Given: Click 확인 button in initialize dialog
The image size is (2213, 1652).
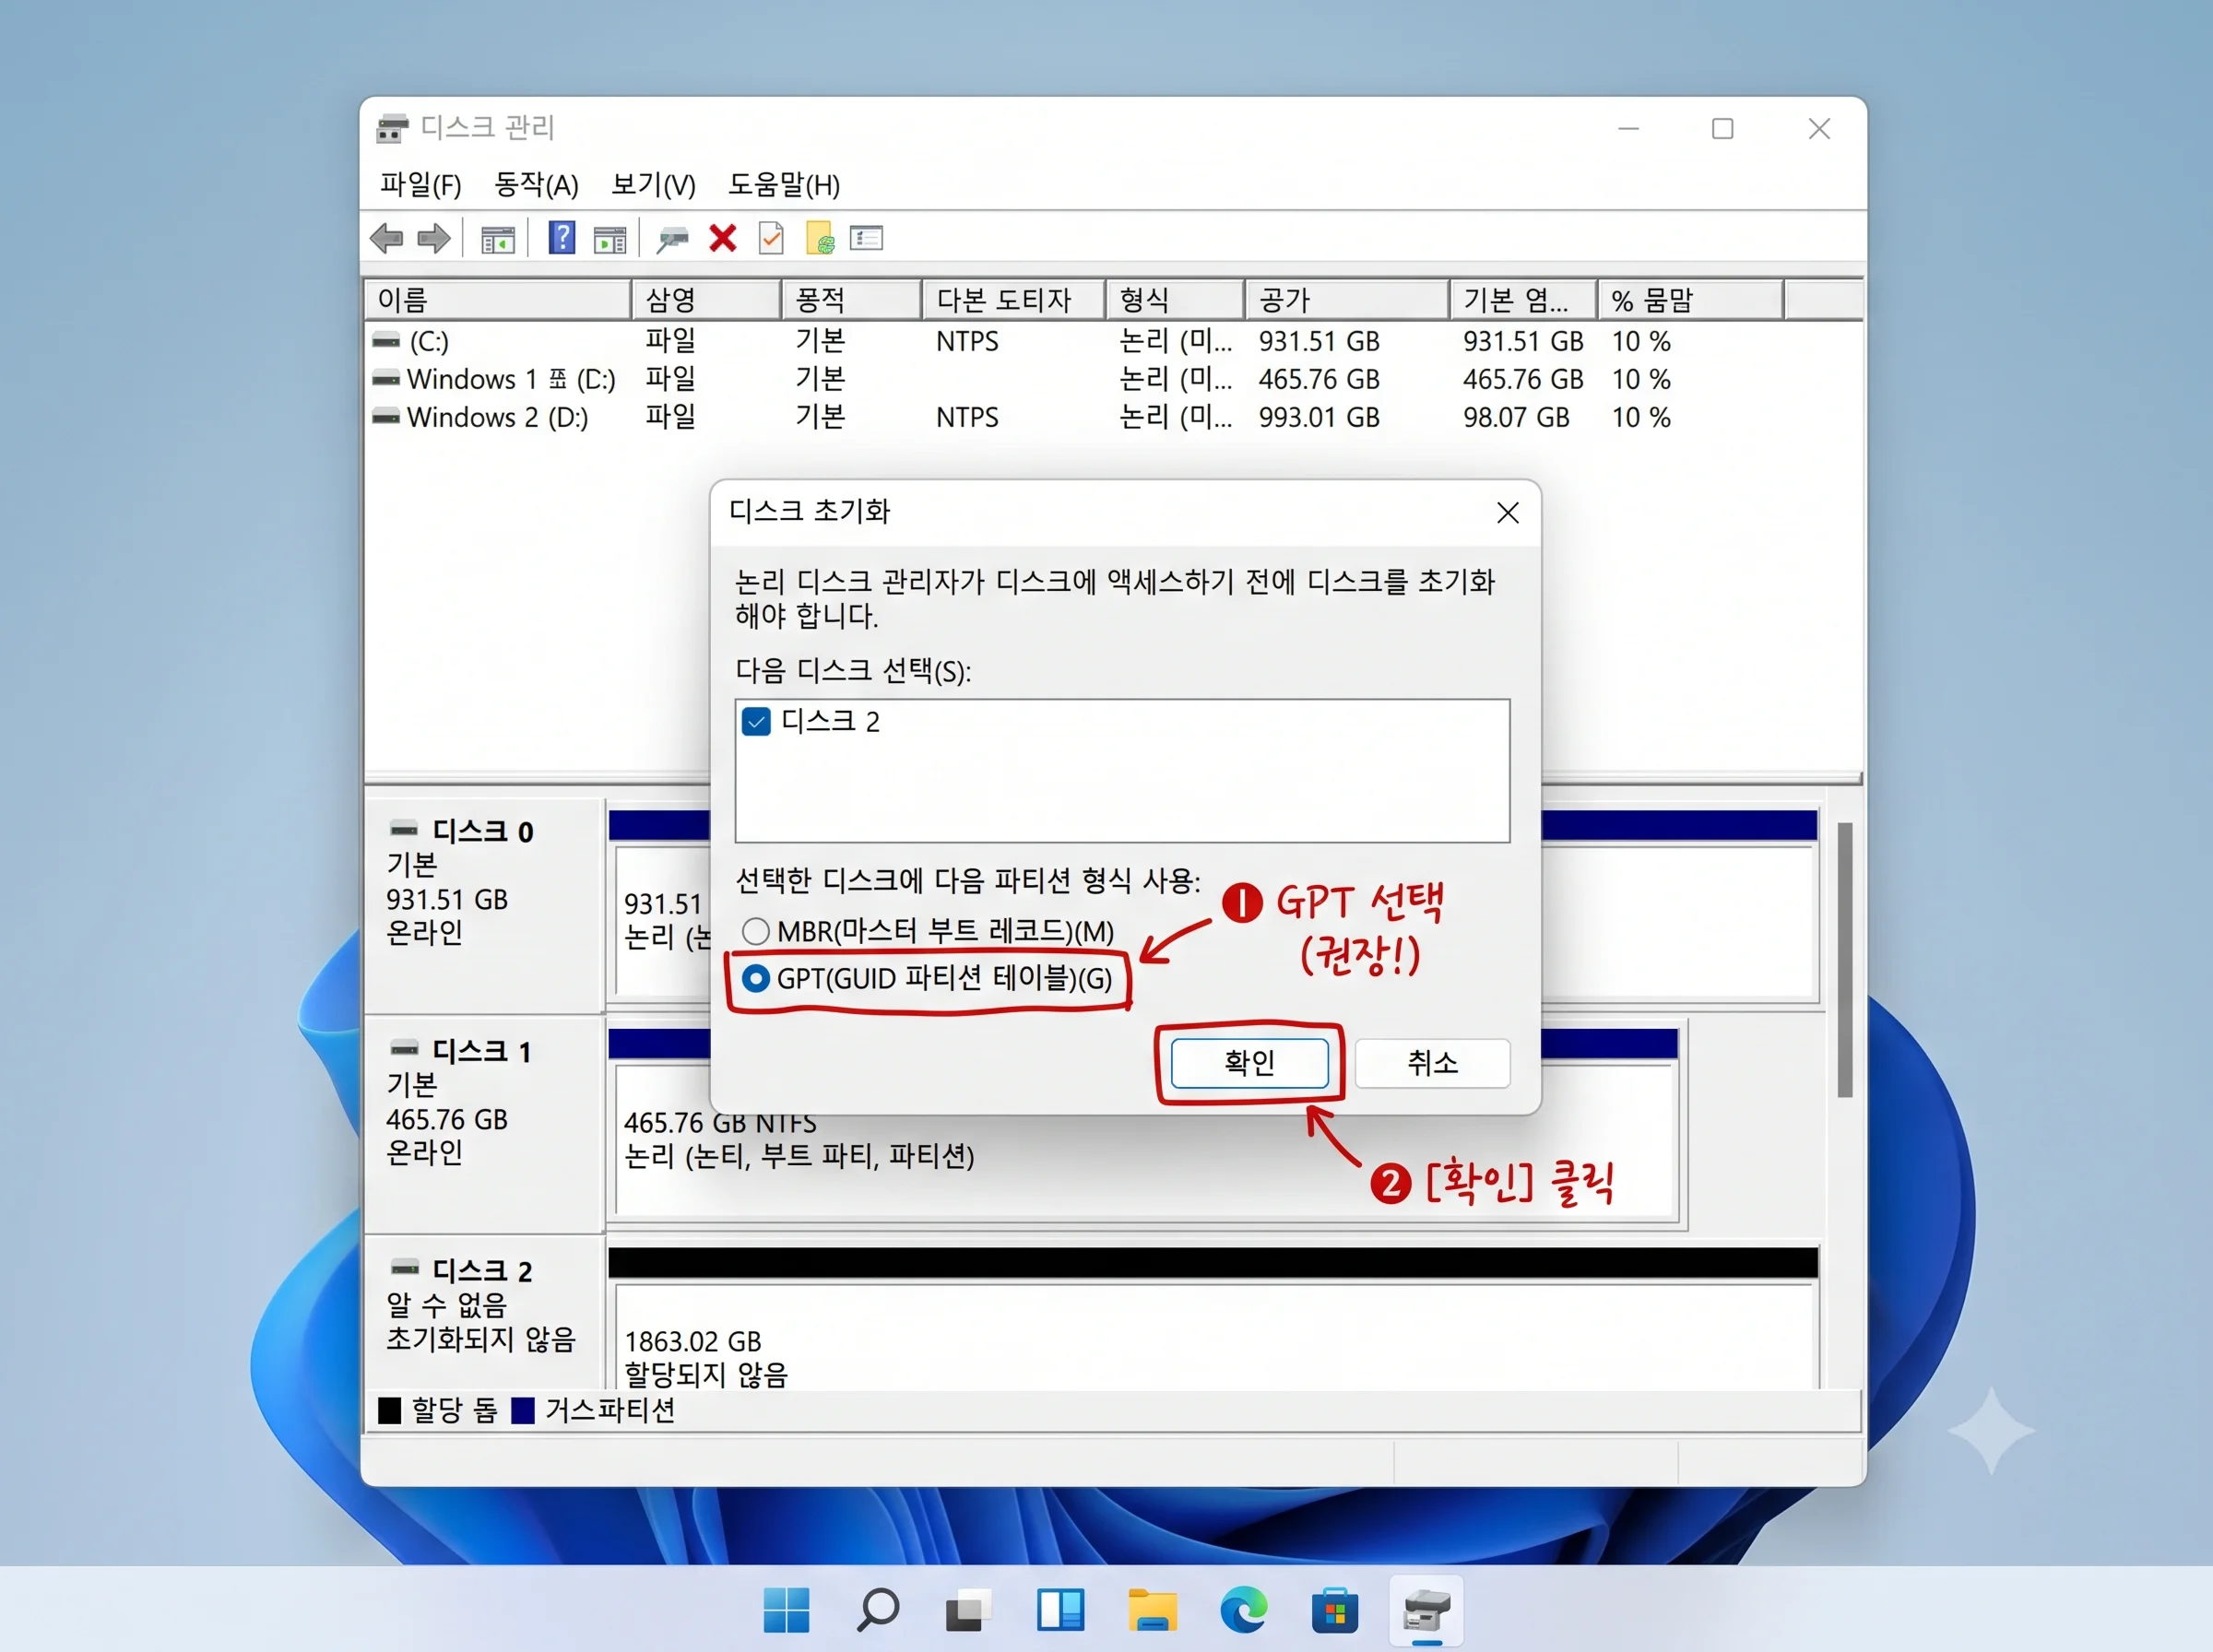Looking at the screenshot, I should click(x=1249, y=1062).
